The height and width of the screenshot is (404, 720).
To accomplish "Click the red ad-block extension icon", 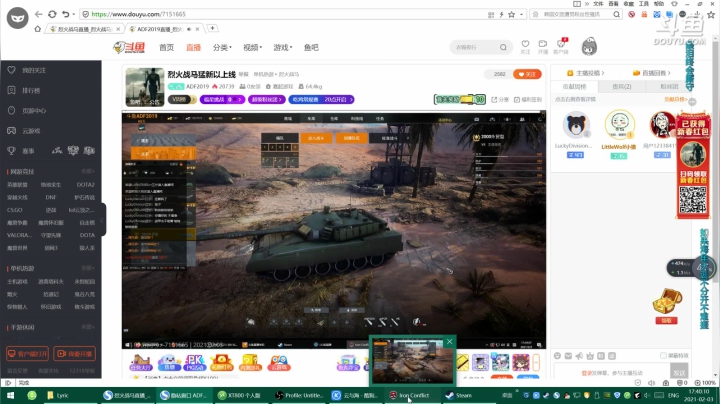I will (632, 14).
